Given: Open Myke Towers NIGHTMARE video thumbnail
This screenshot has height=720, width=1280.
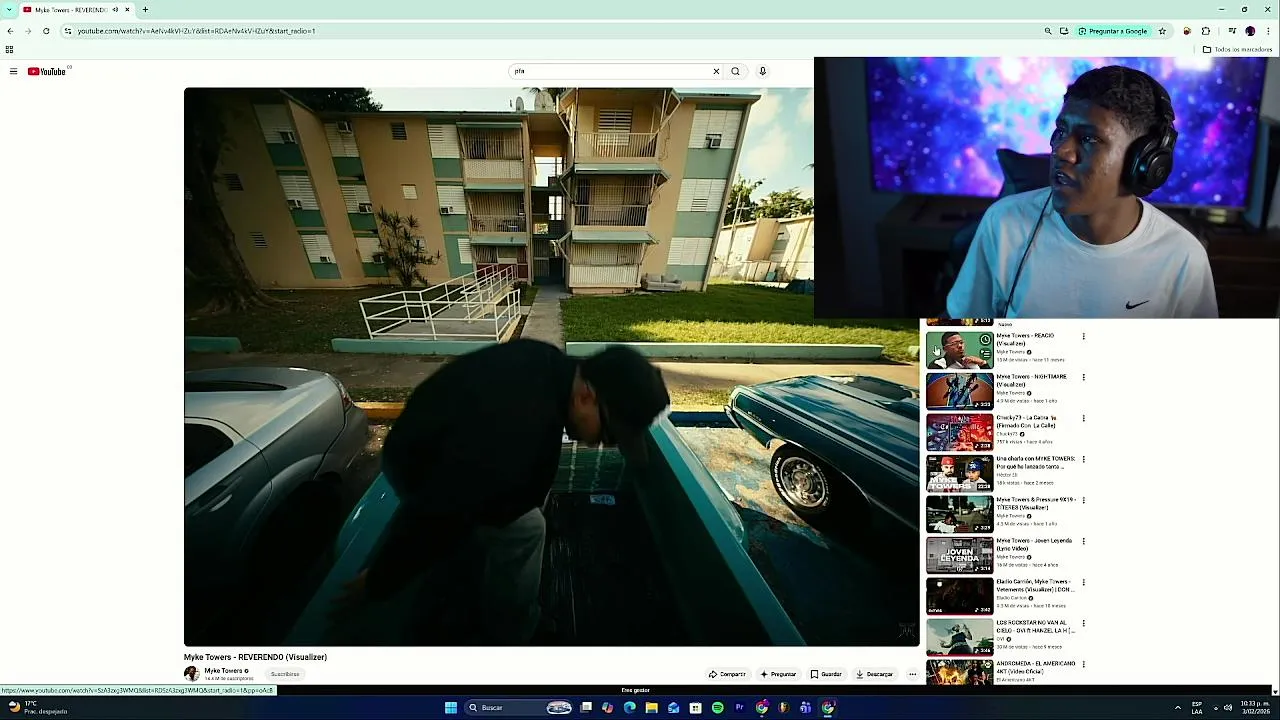Looking at the screenshot, I should [x=959, y=391].
